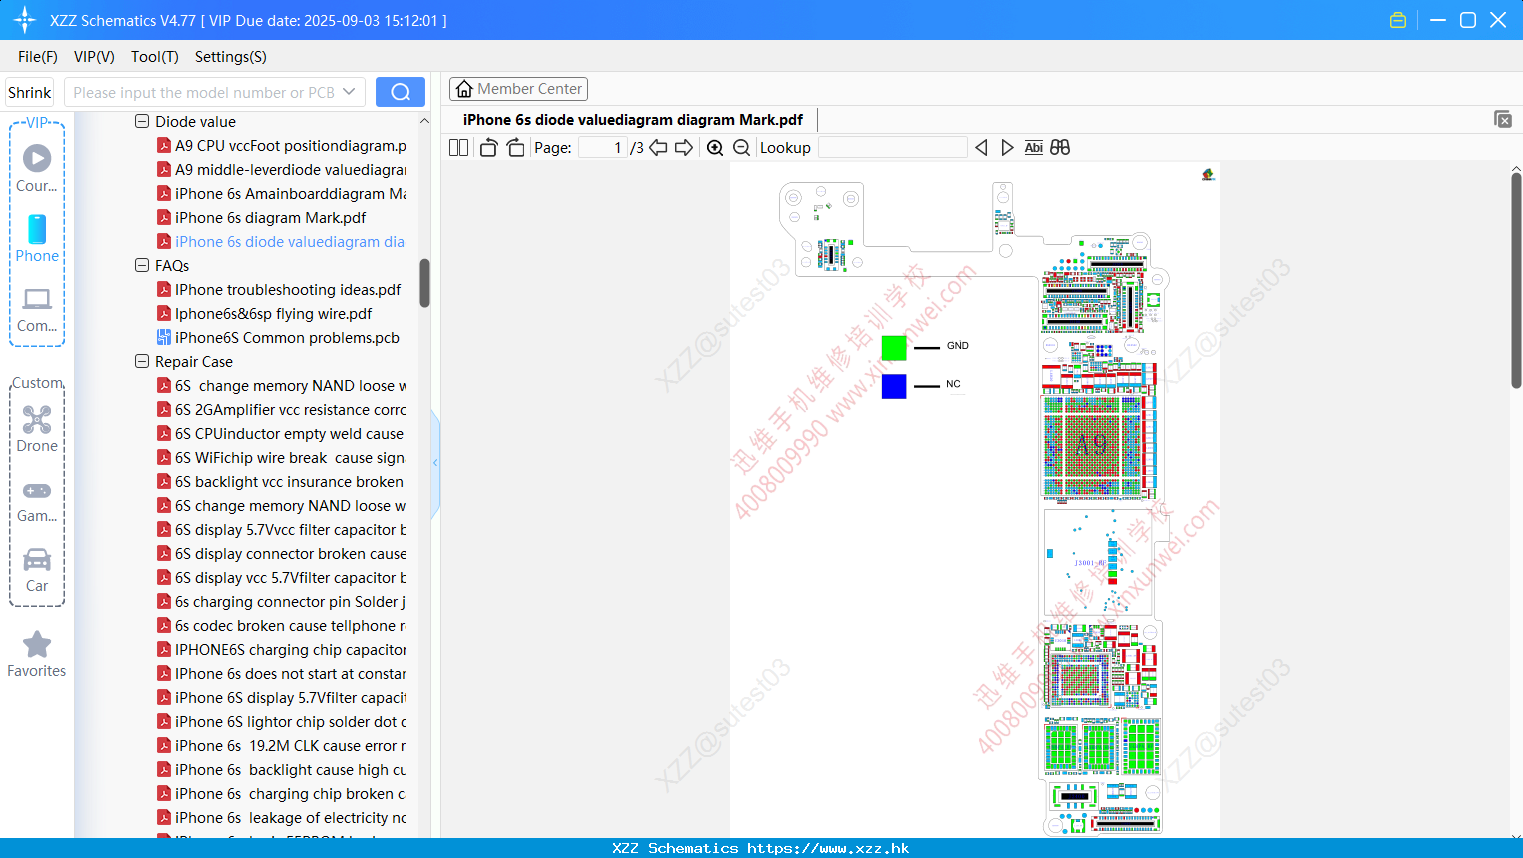Click the XZZ website link in status bar
This screenshot has width=1523, height=858.
[x=828, y=848]
